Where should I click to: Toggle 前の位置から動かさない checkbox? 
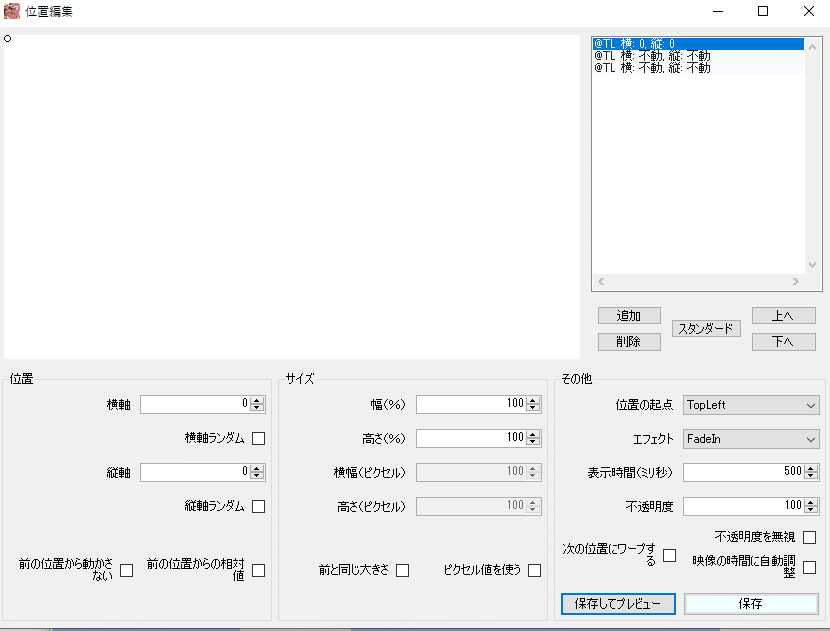point(127,570)
